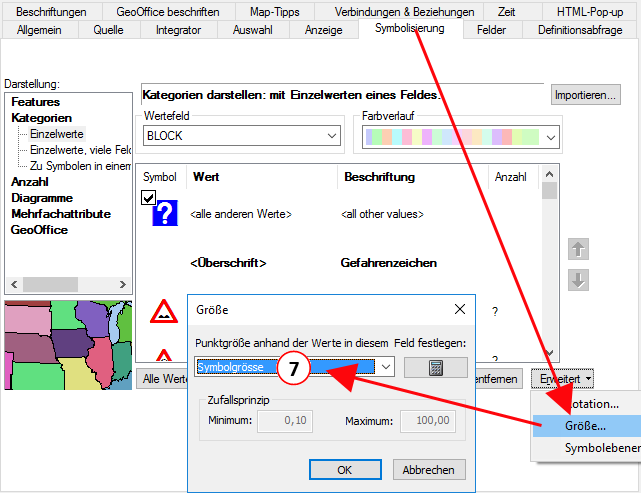Switch to the Beschriftungen tab

[x=52, y=12]
